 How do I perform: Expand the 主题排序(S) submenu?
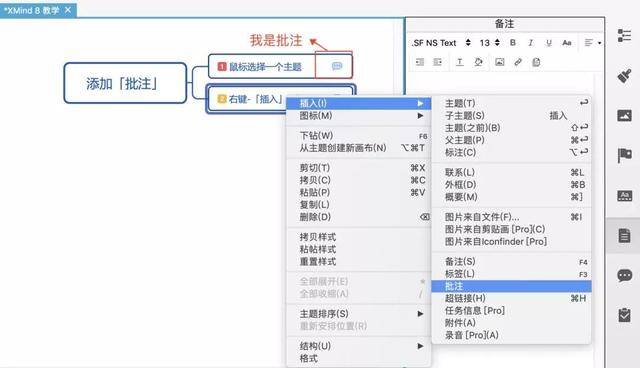pyautogui.click(x=359, y=314)
